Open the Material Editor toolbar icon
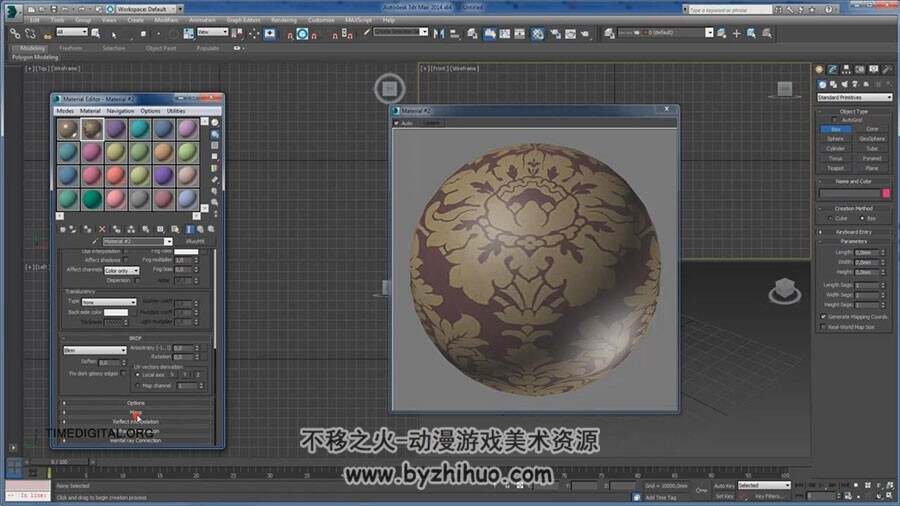The height and width of the screenshot is (506, 900). pos(537,34)
